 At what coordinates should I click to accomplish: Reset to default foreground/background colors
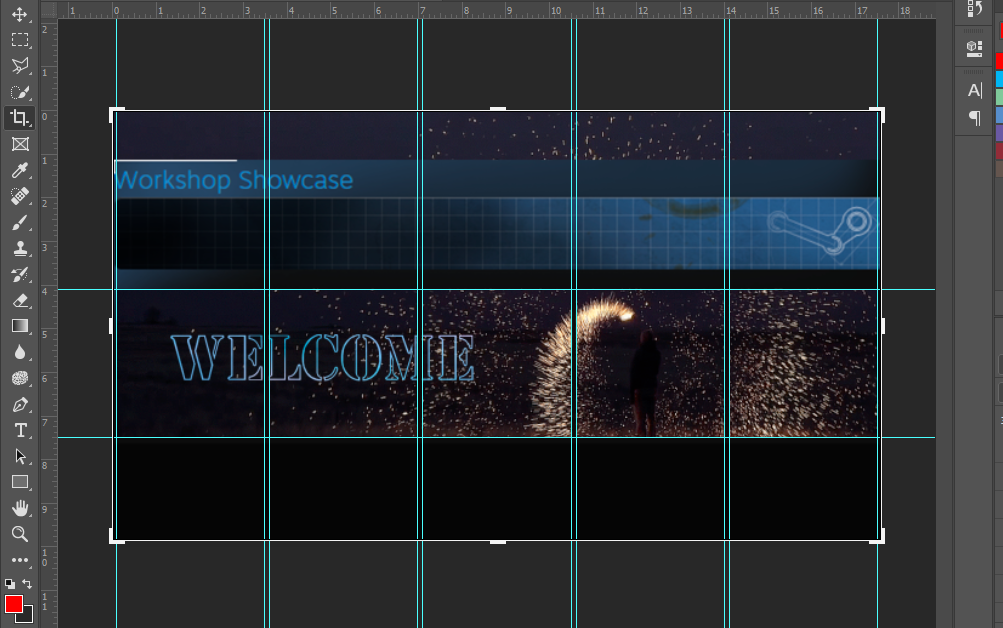(x=10, y=583)
